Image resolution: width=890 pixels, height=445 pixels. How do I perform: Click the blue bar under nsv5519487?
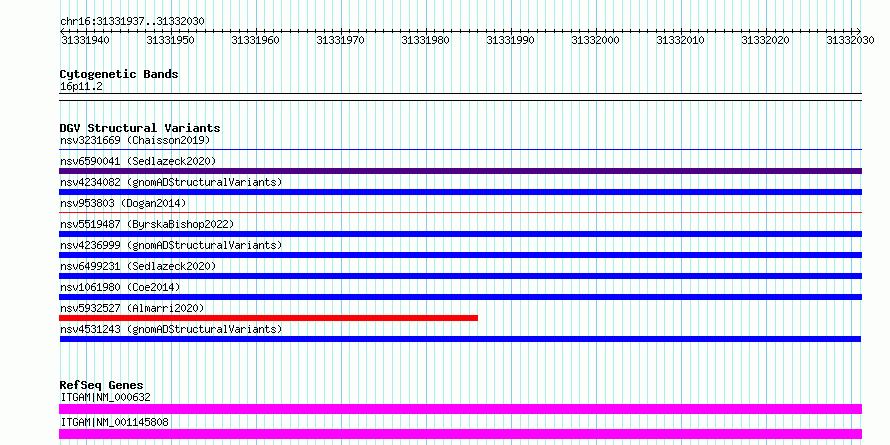click(x=460, y=234)
